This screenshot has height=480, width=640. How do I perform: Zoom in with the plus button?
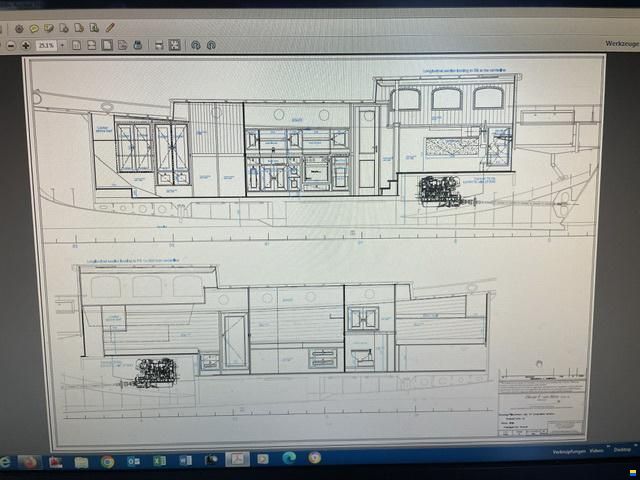26,45
